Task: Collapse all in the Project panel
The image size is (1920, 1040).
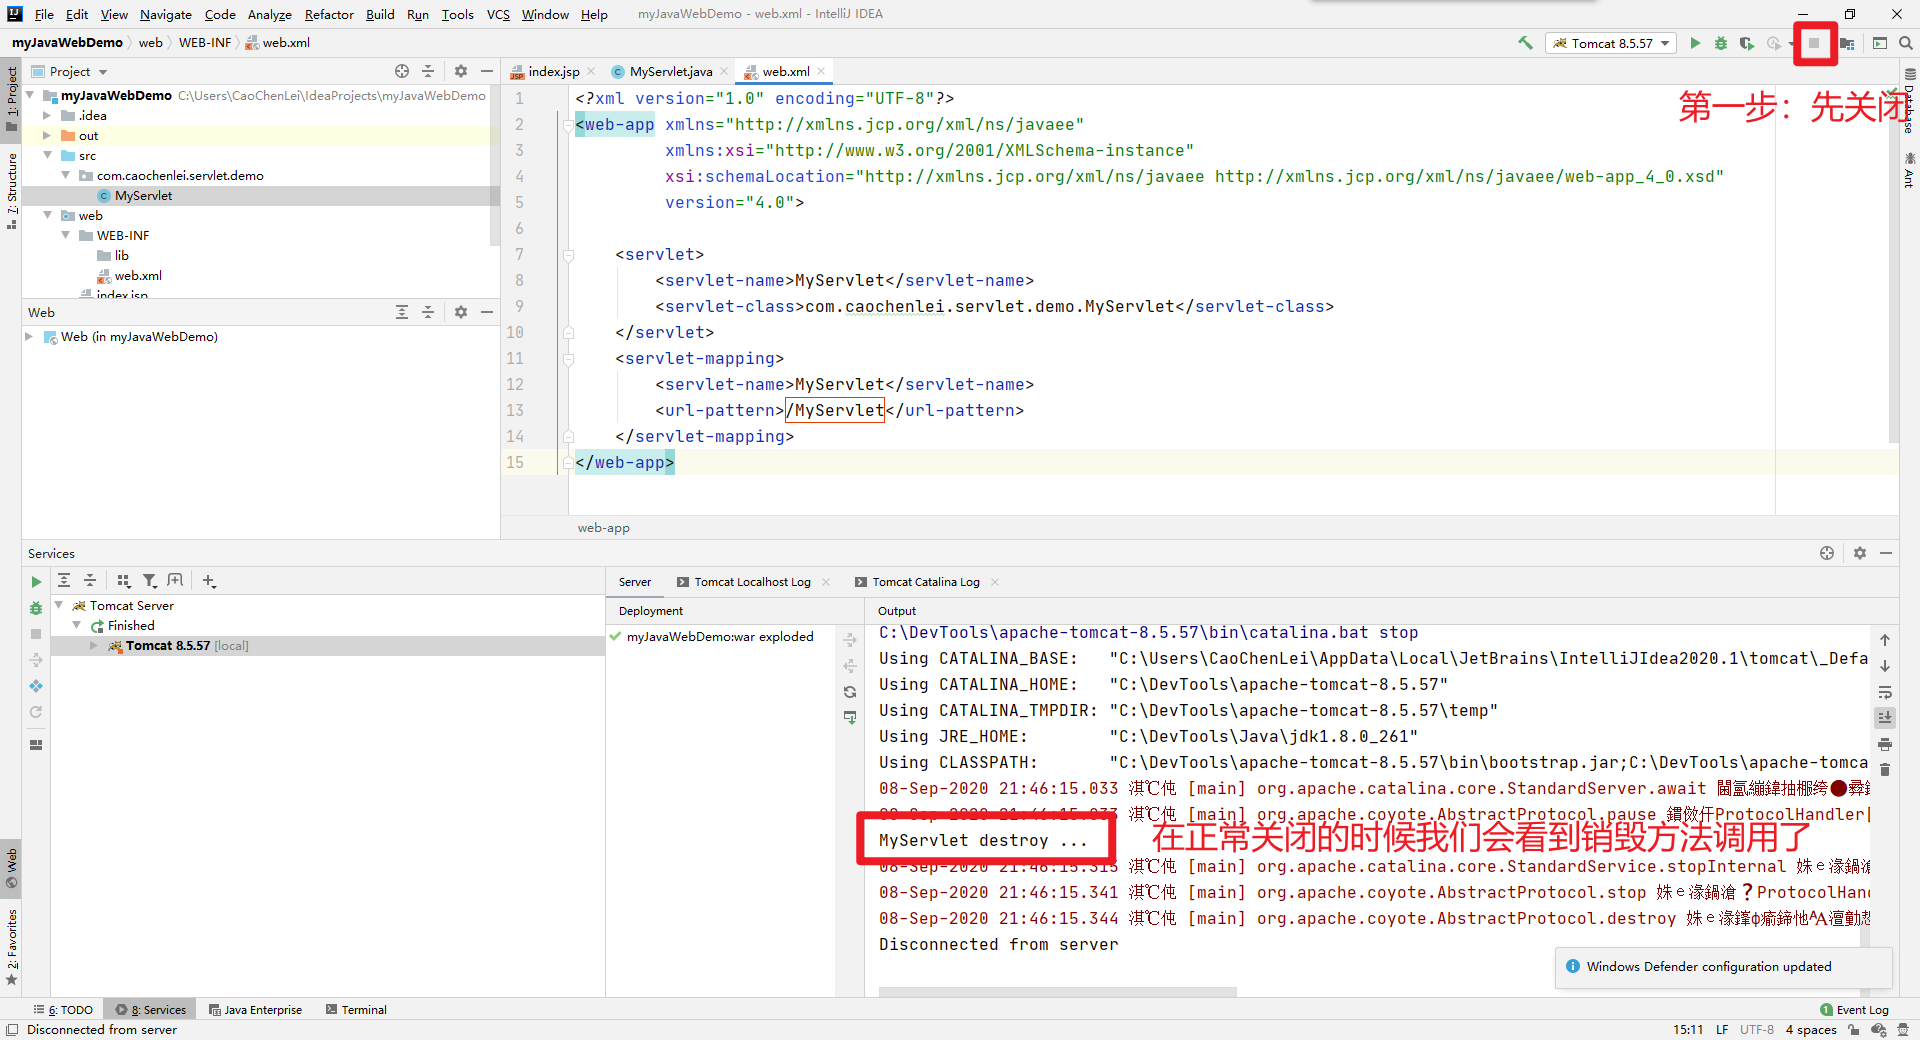Action: click(x=428, y=71)
